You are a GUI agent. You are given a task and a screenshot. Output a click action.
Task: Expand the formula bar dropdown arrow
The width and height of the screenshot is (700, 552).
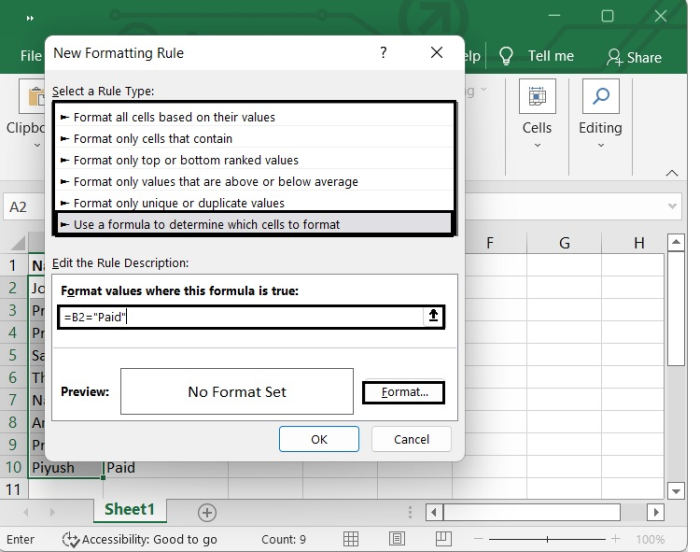pyautogui.click(x=673, y=206)
